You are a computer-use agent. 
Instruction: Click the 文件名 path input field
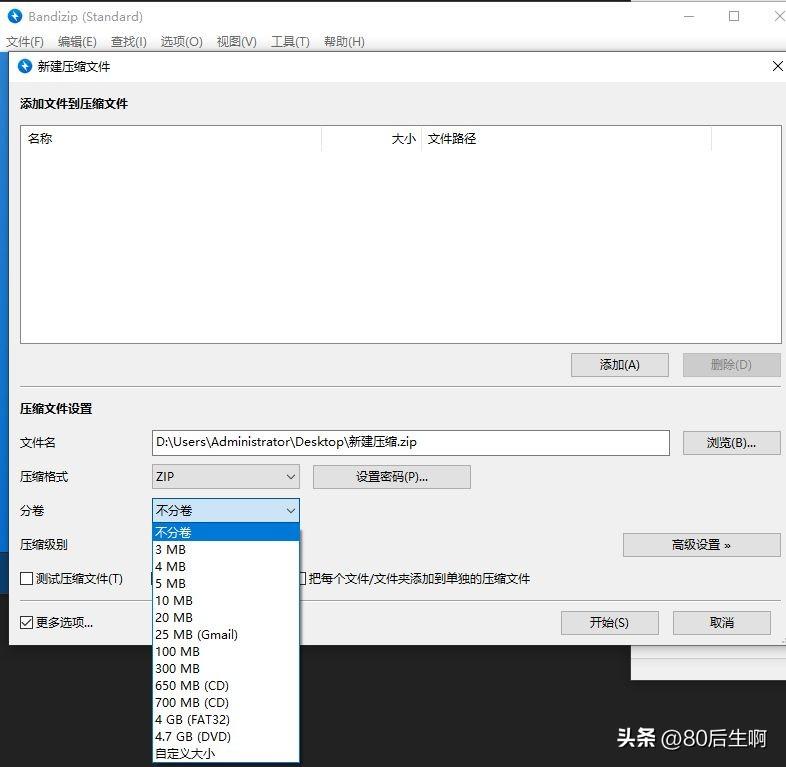point(411,443)
